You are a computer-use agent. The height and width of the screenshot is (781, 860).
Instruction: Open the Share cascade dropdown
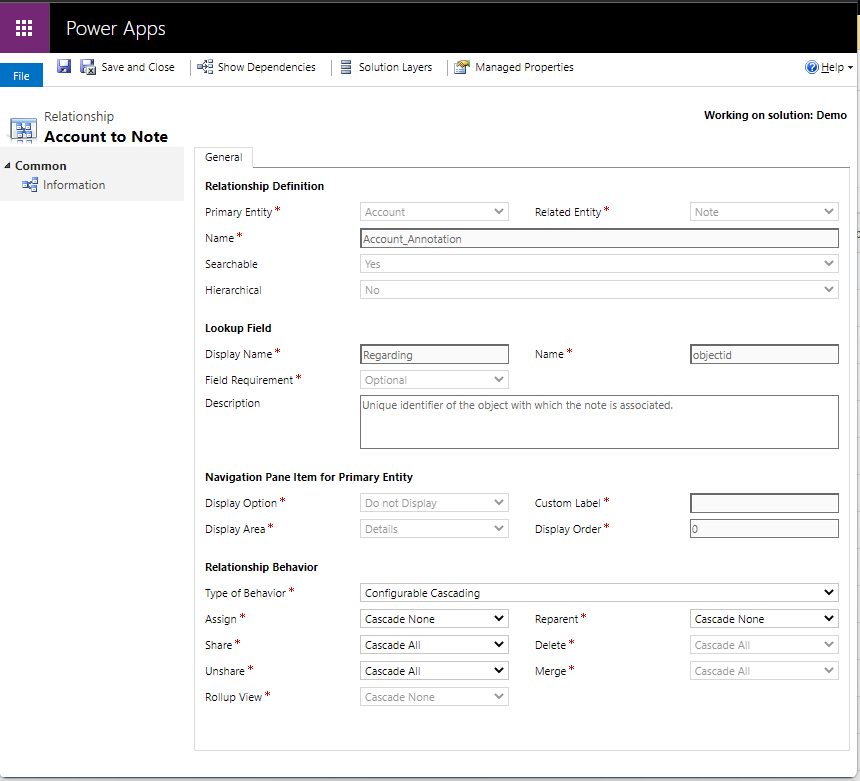pos(434,644)
